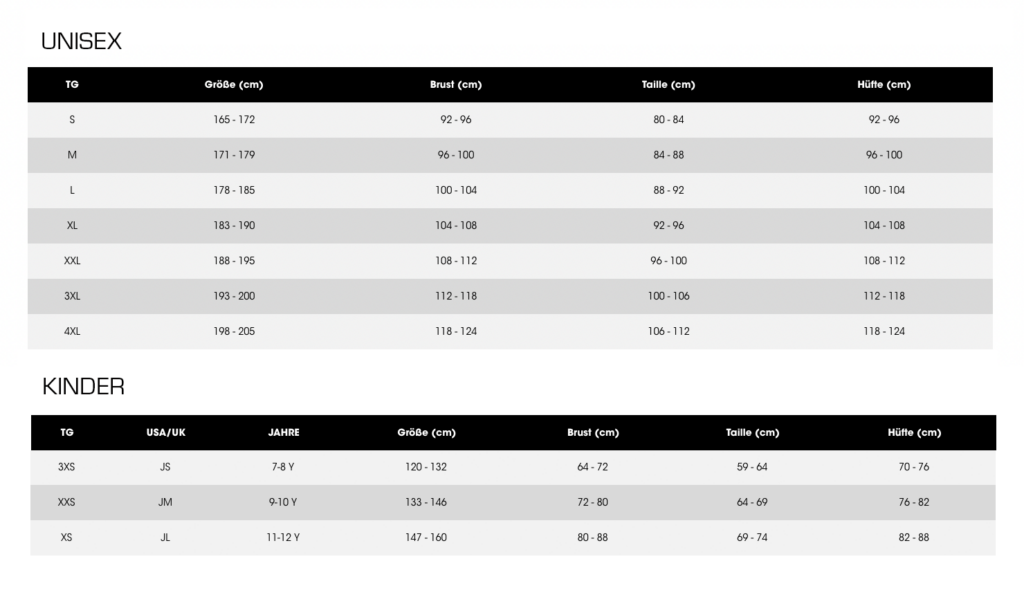Select kids hip value 82 - 88
Viewport: 1024px width, 597px height.
pyautogui.click(x=914, y=538)
